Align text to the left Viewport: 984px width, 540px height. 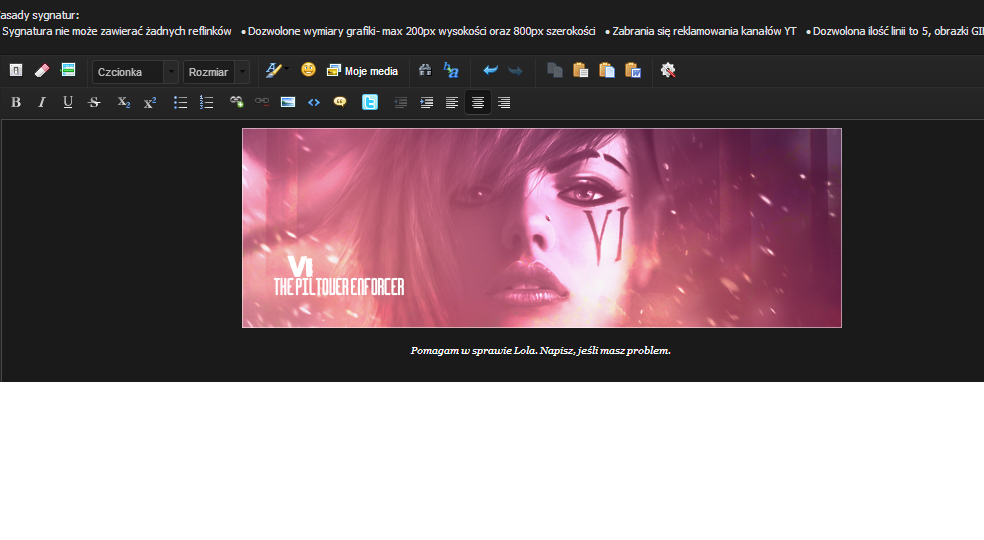(452, 102)
